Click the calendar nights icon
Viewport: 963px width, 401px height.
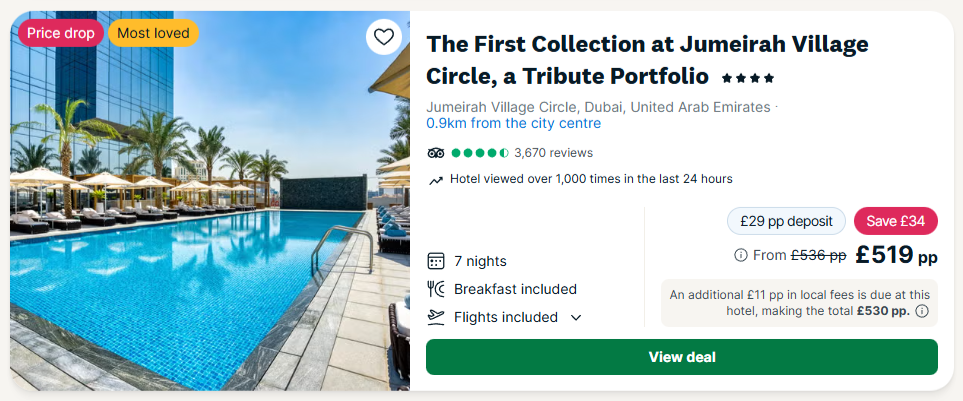coord(436,261)
